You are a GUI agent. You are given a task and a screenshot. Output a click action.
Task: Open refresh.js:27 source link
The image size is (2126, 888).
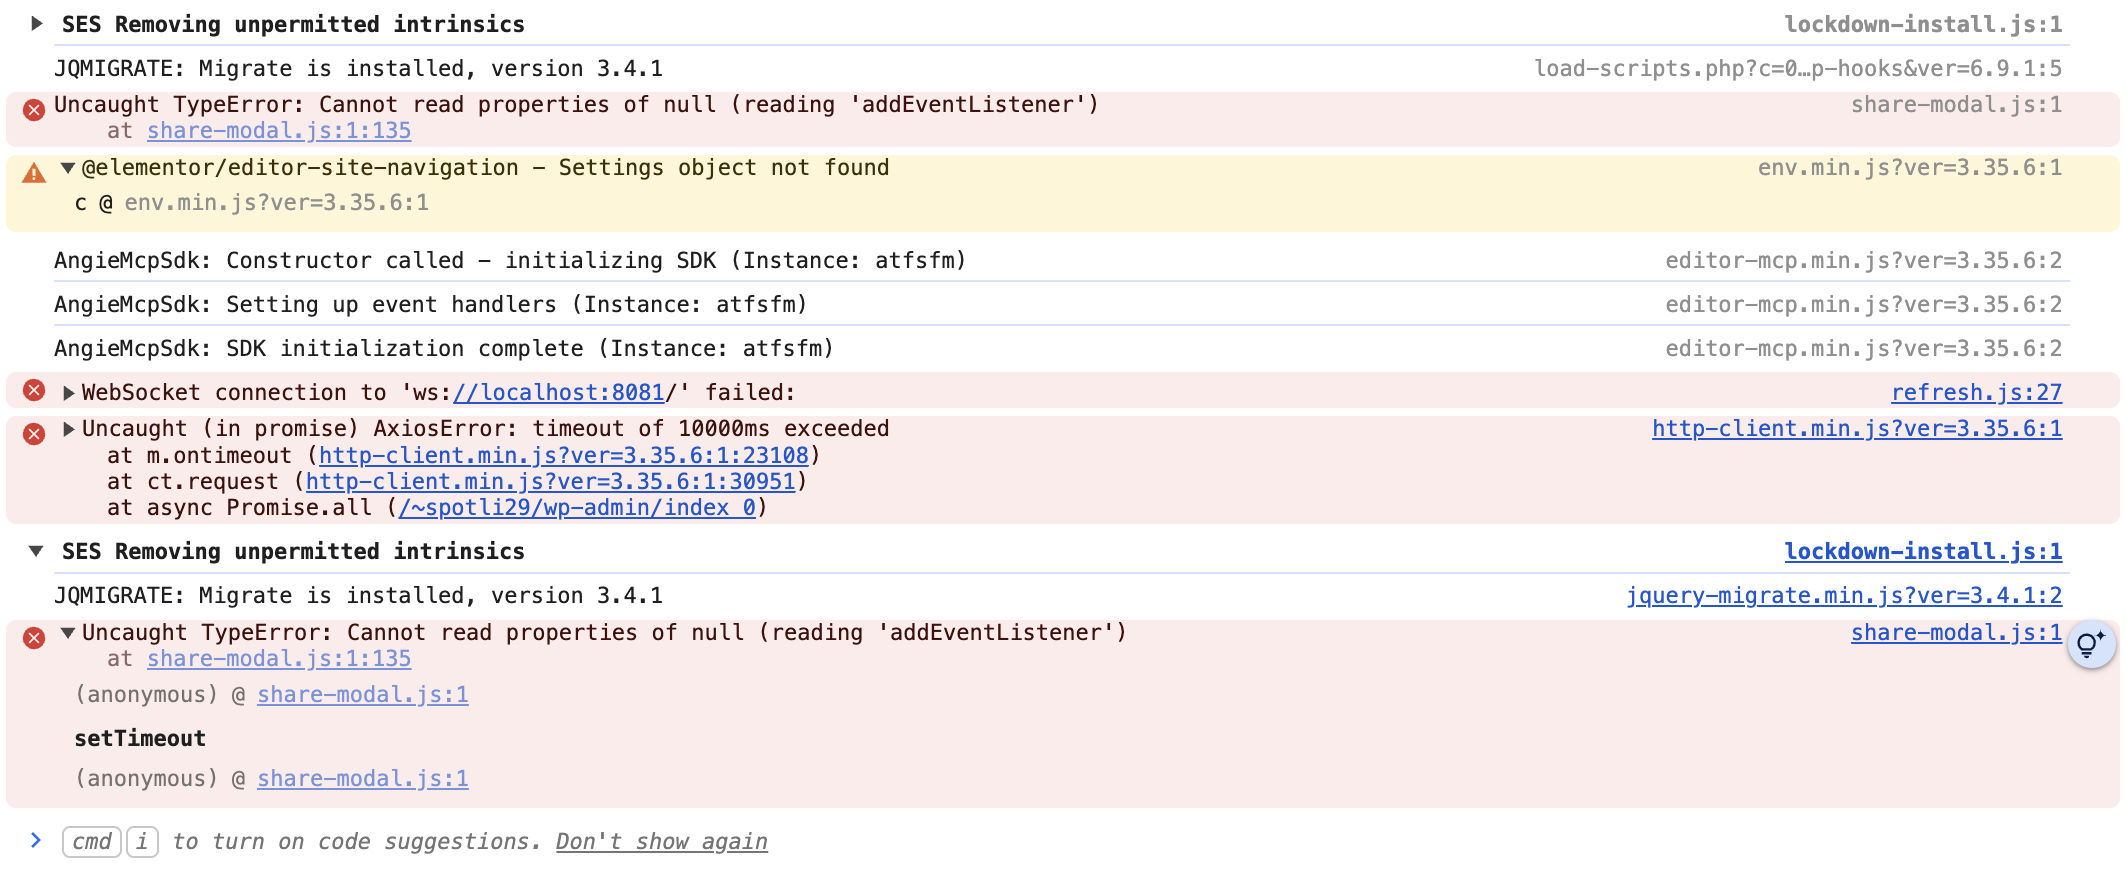1976,393
